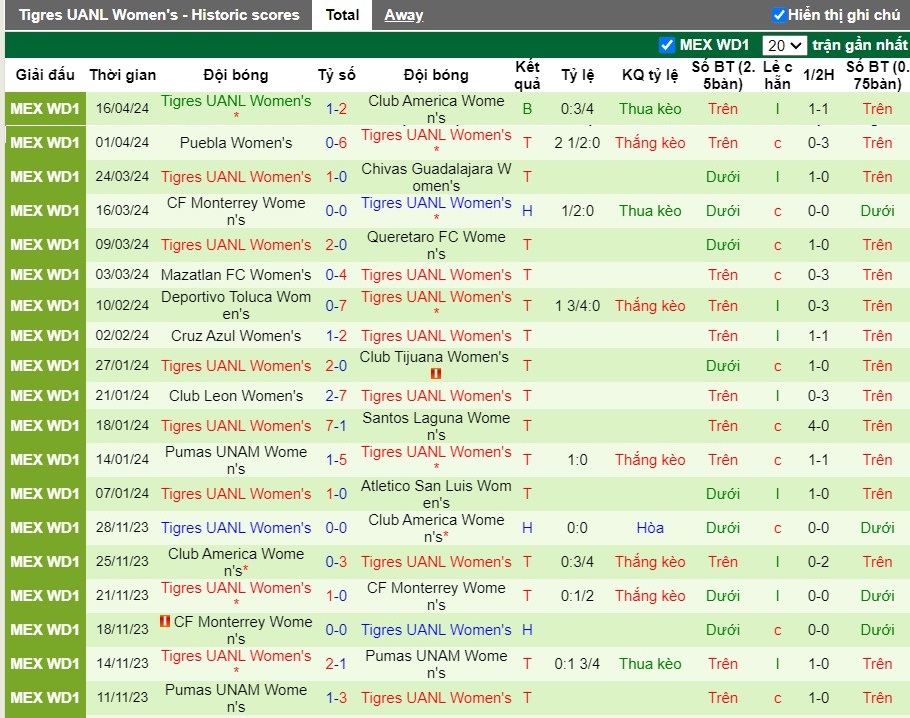
Task: Click MEX WD1 league cell for 01/04/24
Action: tap(45, 143)
